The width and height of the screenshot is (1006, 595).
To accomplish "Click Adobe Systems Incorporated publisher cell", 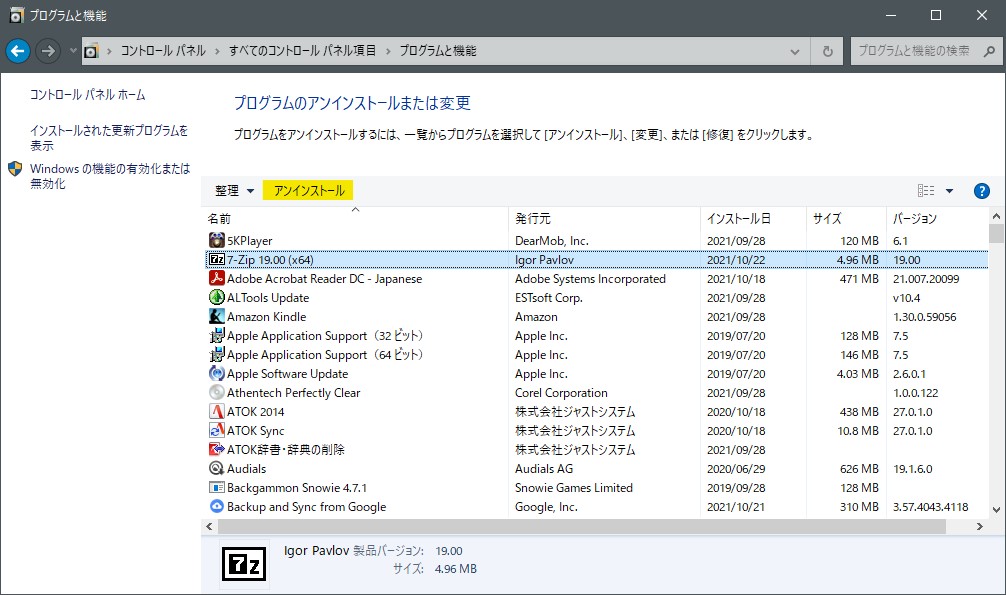I will pos(590,279).
